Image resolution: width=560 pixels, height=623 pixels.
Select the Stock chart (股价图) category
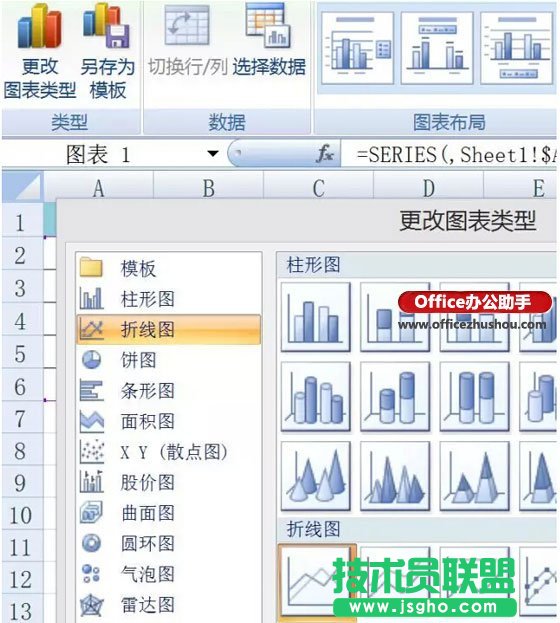coord(169,482)
